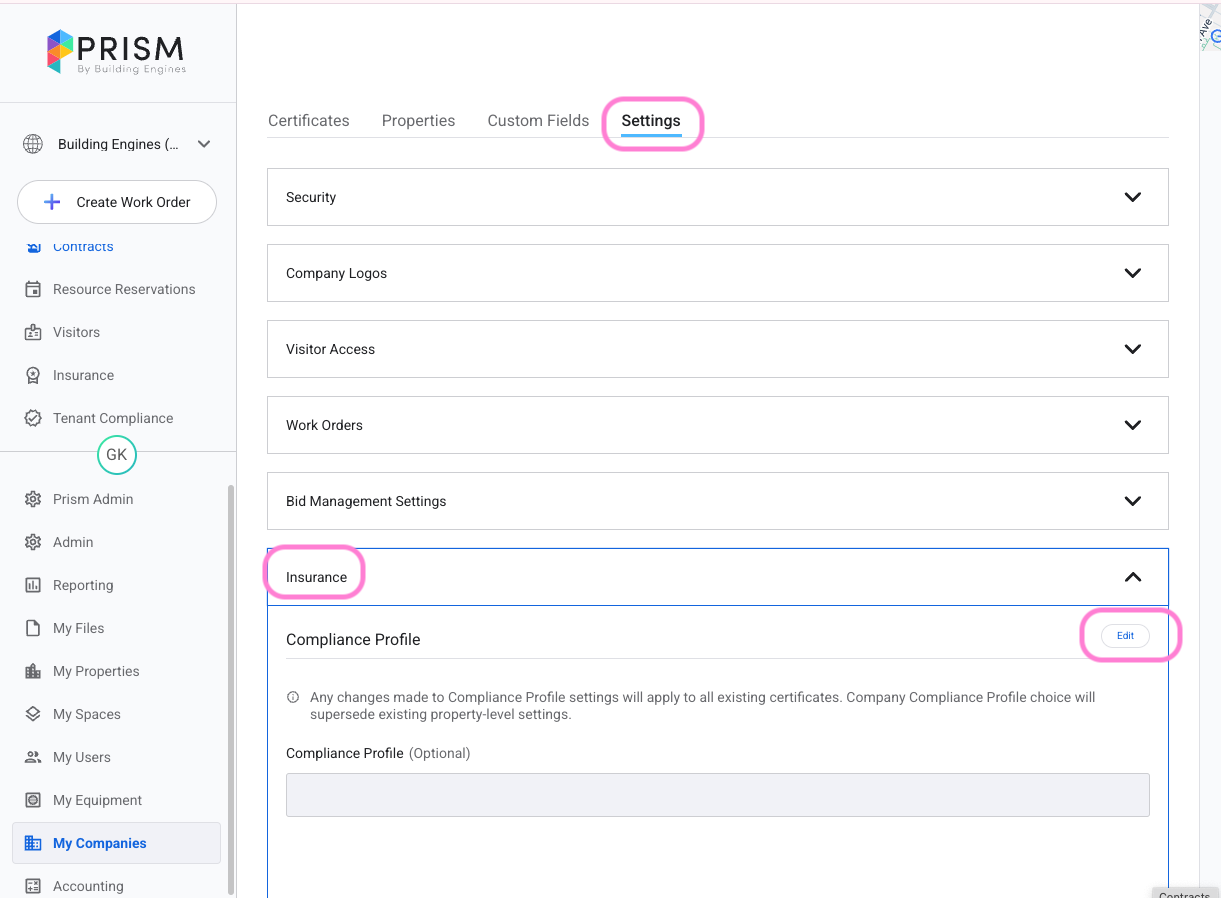
Task: Click the Create Work Order button
Action: click(x=117, y=202)
